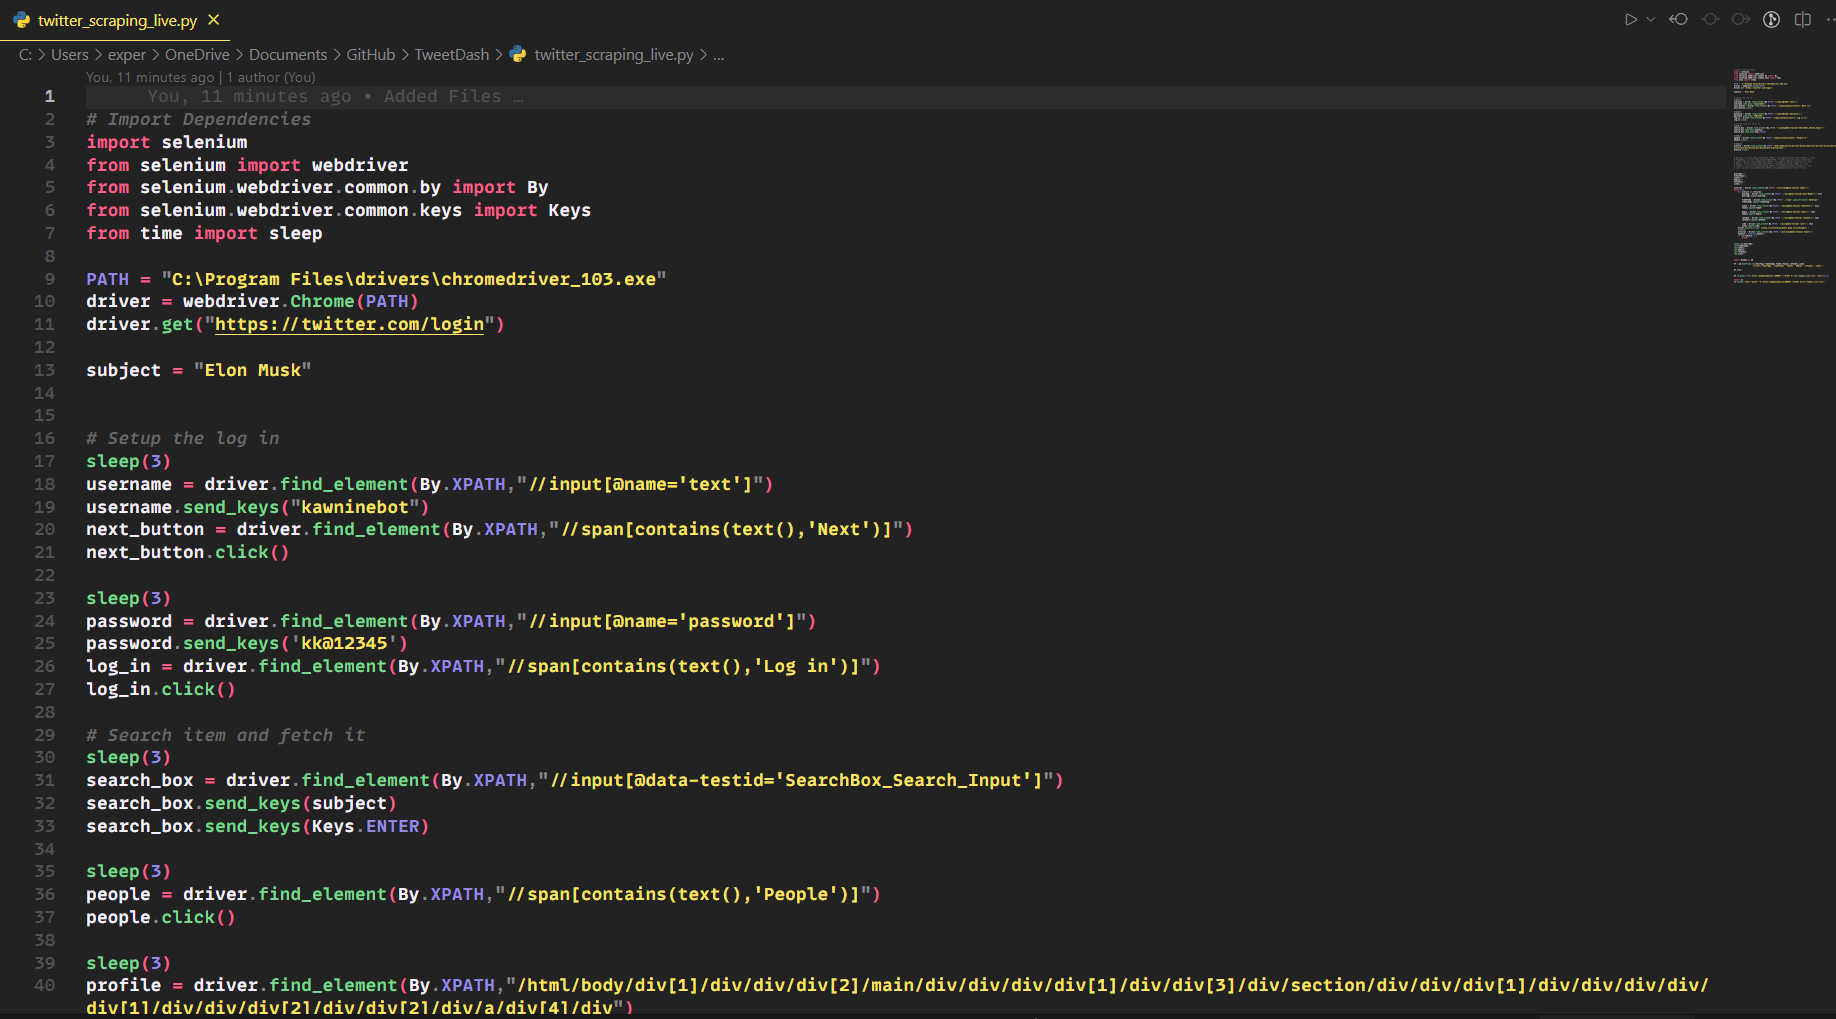Click 'sleep(3)' on line 17

pyautogui.click(x=128, y=461)
